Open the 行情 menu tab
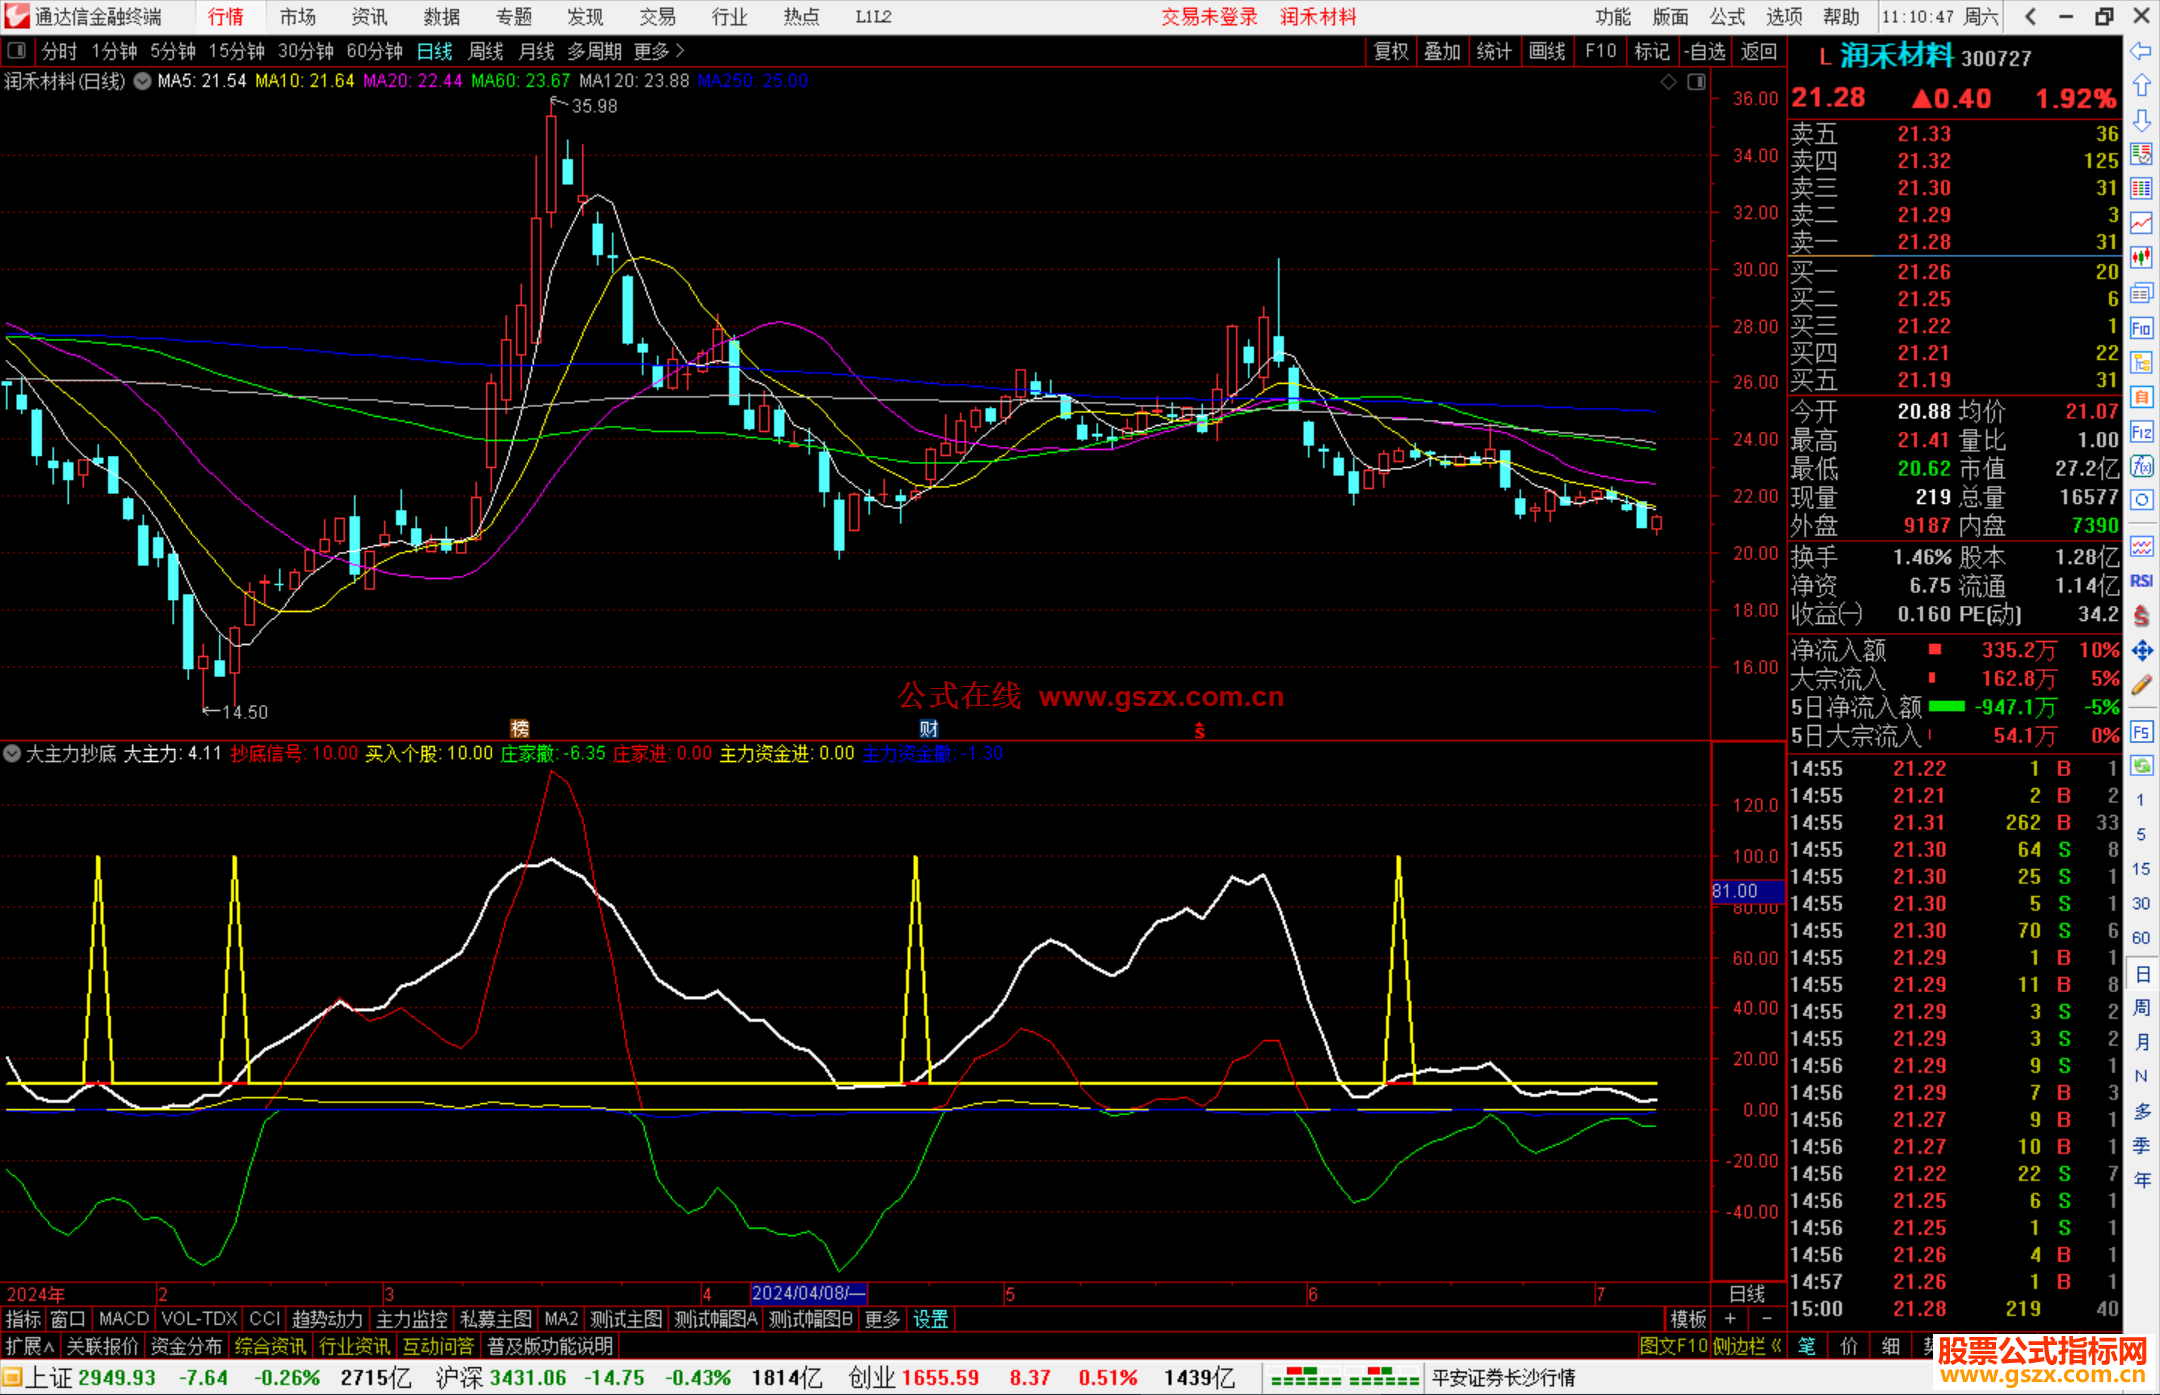The image size is (2160, 1395). click(226, 17)
